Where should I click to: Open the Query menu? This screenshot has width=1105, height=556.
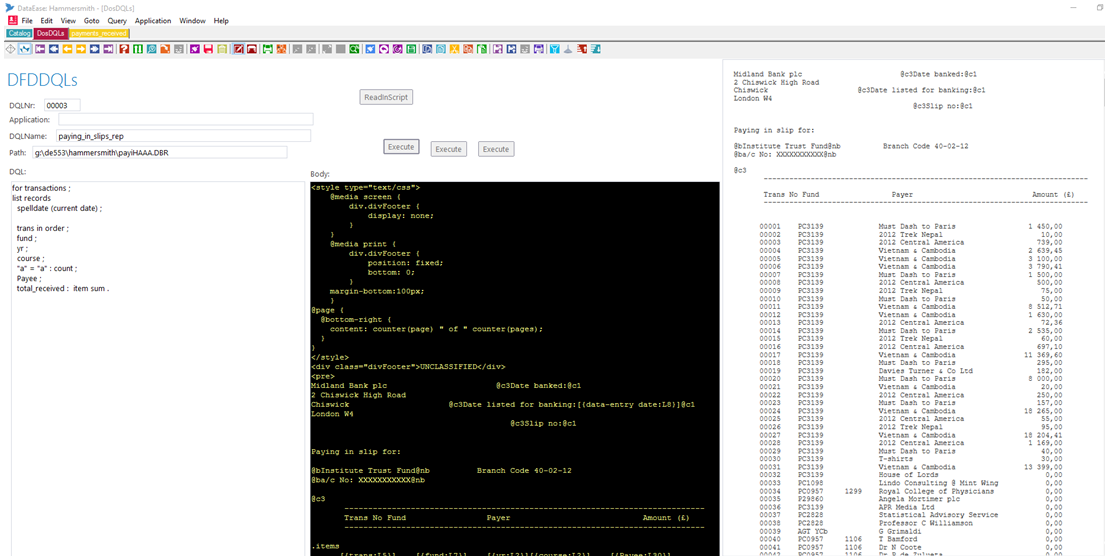click(117, 21)
